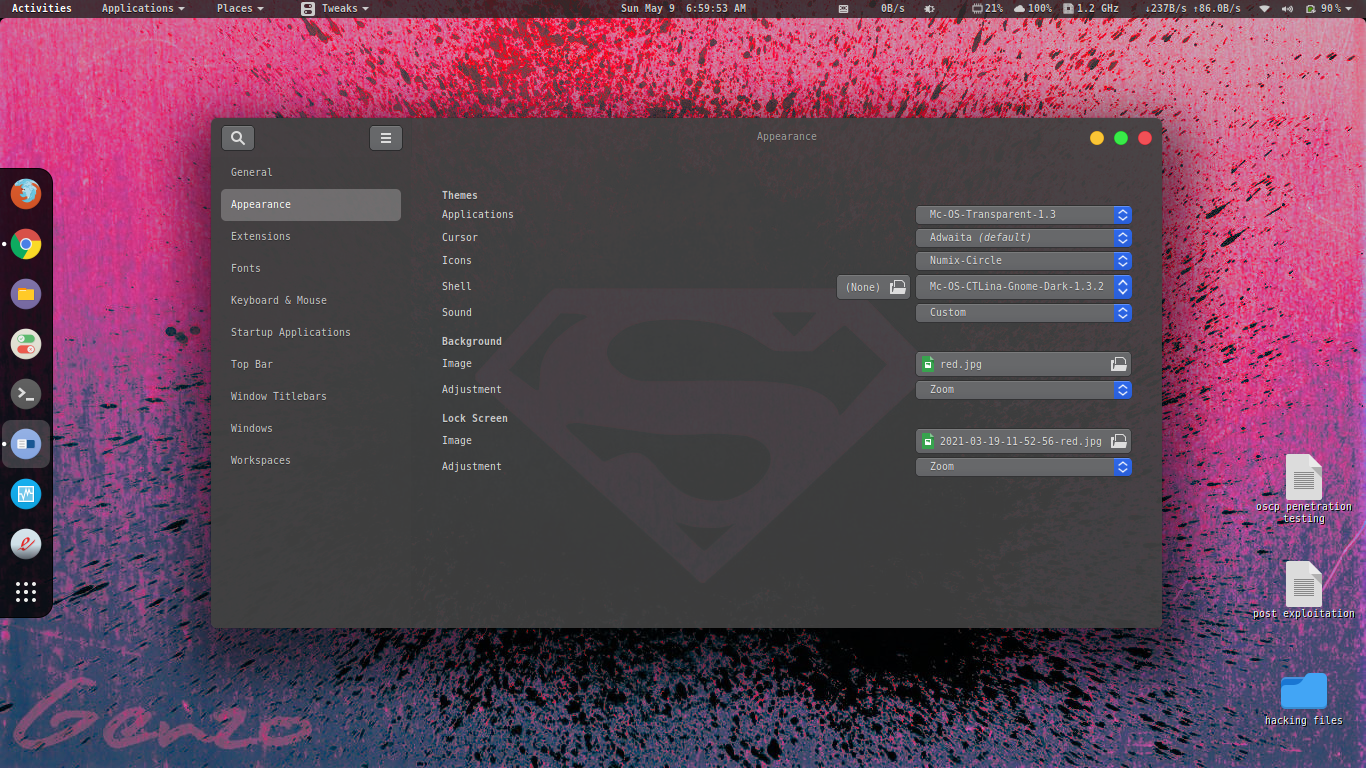Open the Shell theme dropdown
Screen dimensions: 1366x768
pos(1023,287)
